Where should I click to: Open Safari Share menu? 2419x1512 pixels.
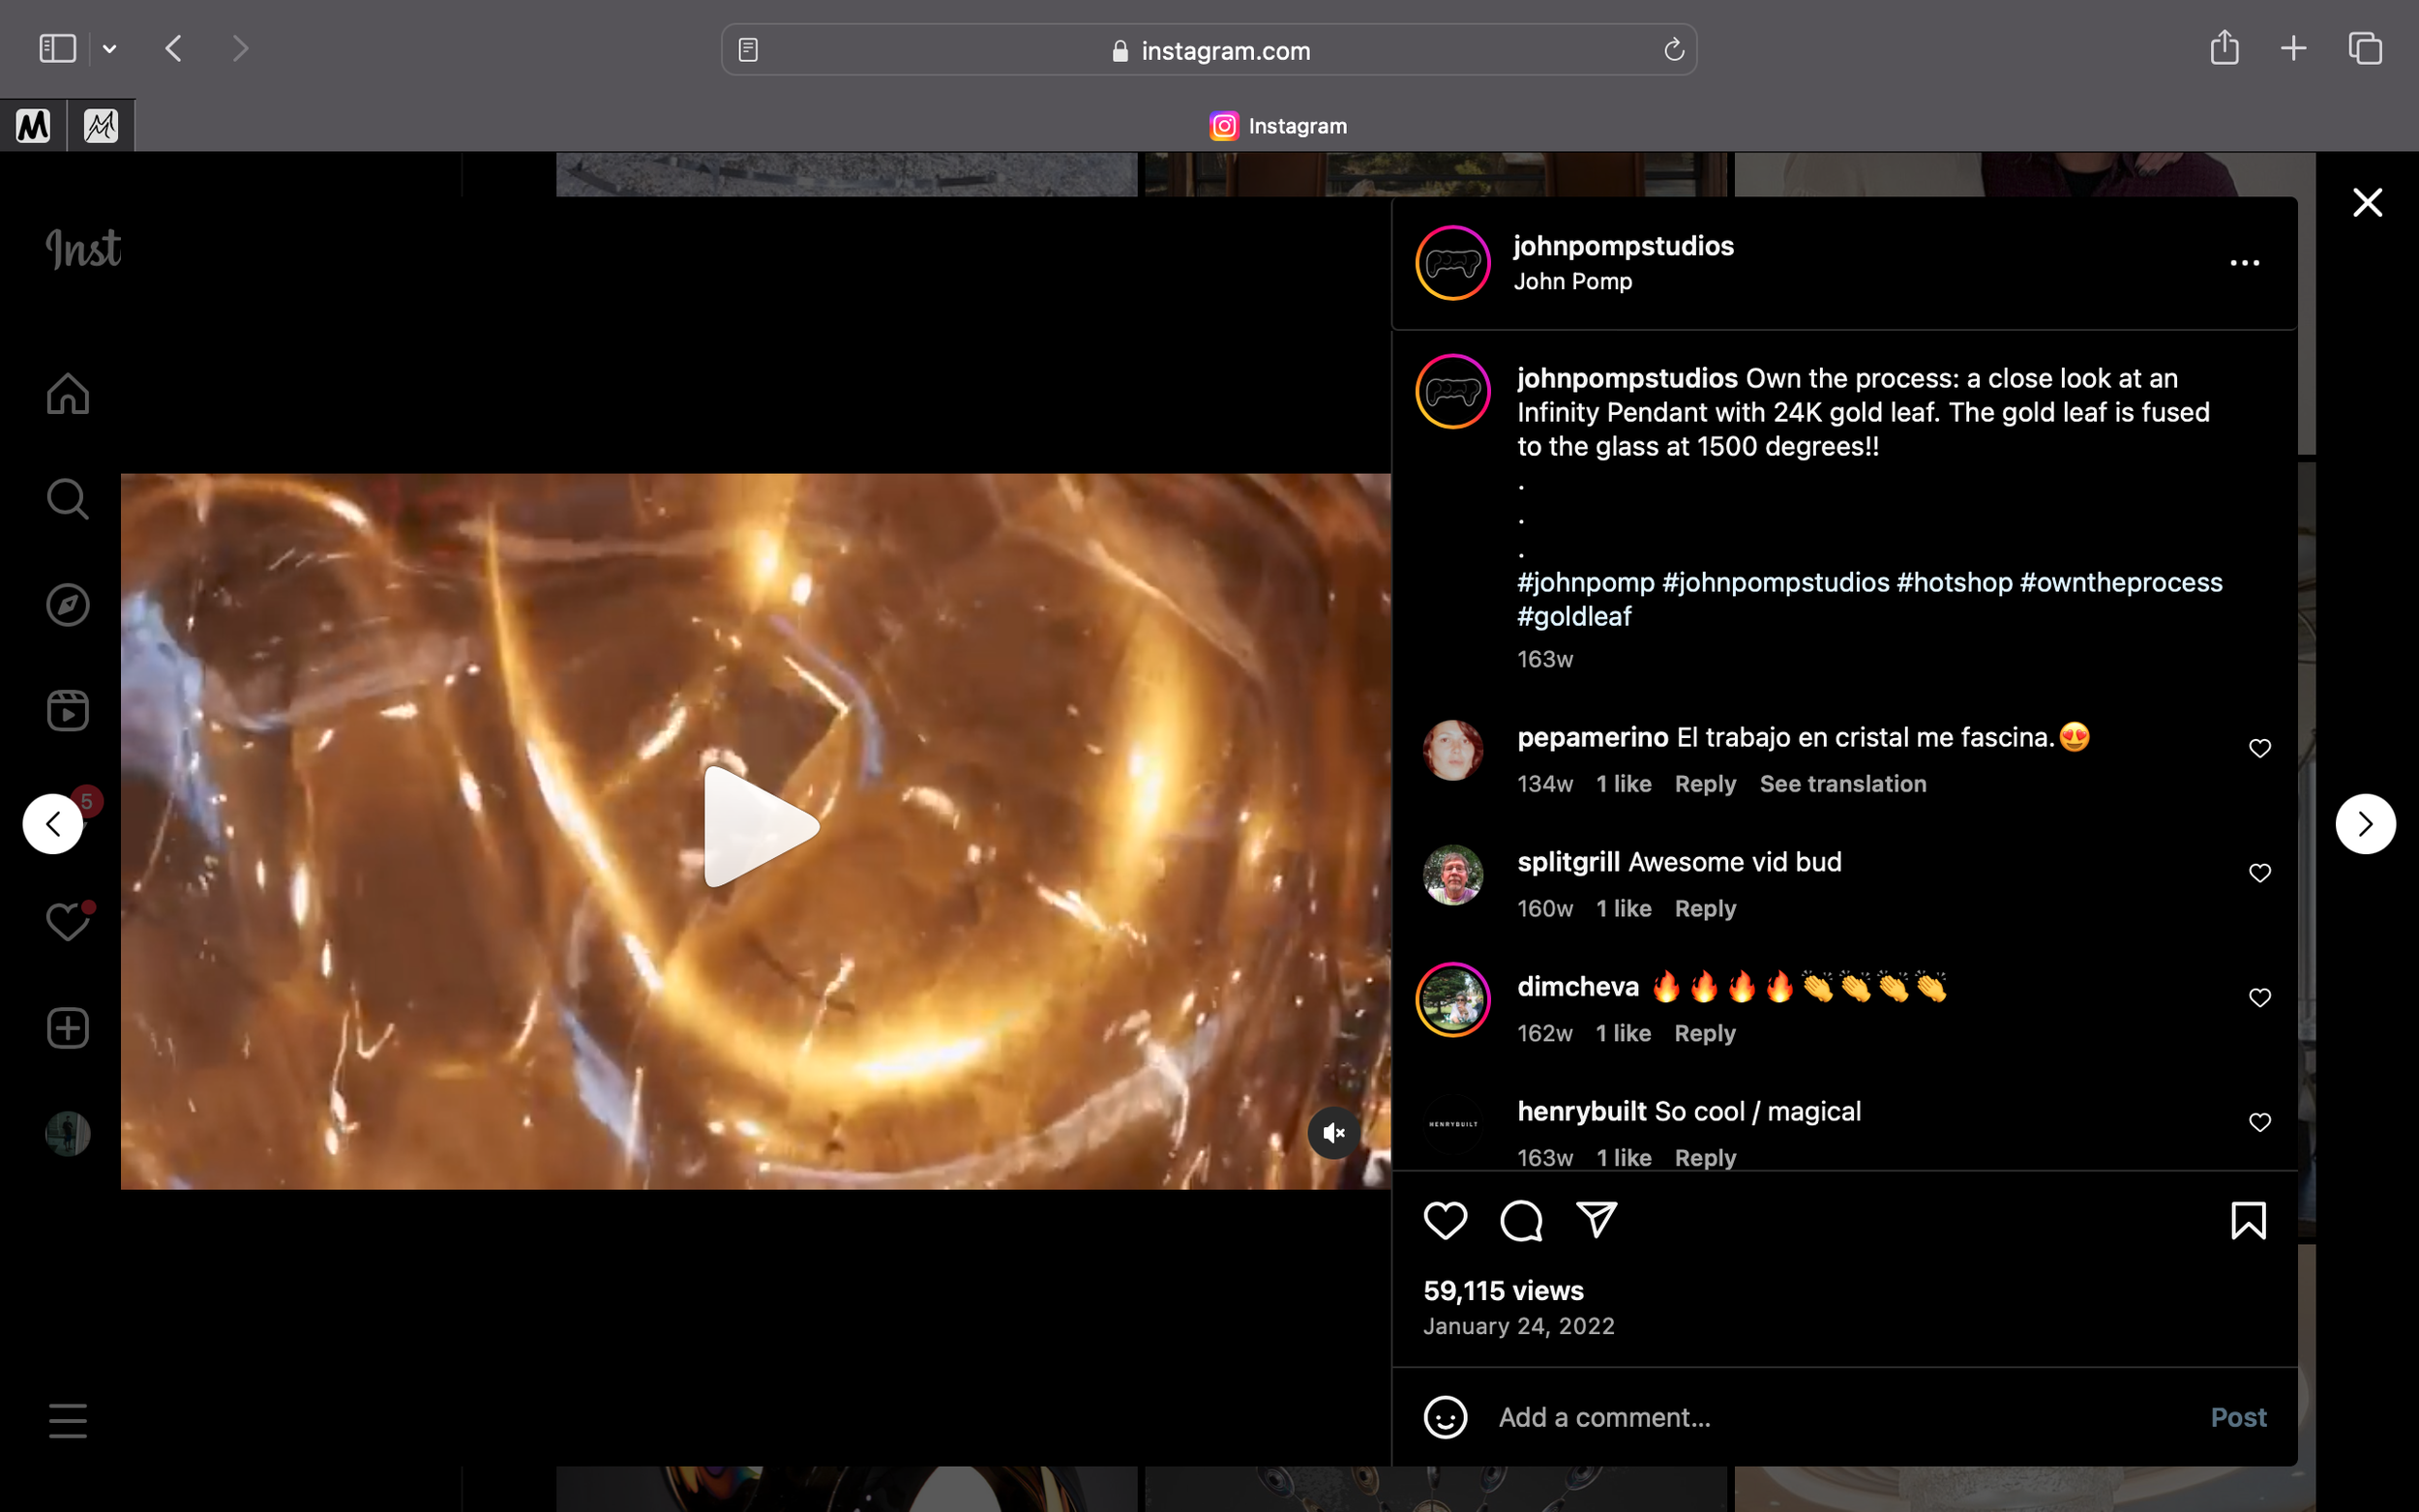click(2224, 47)
